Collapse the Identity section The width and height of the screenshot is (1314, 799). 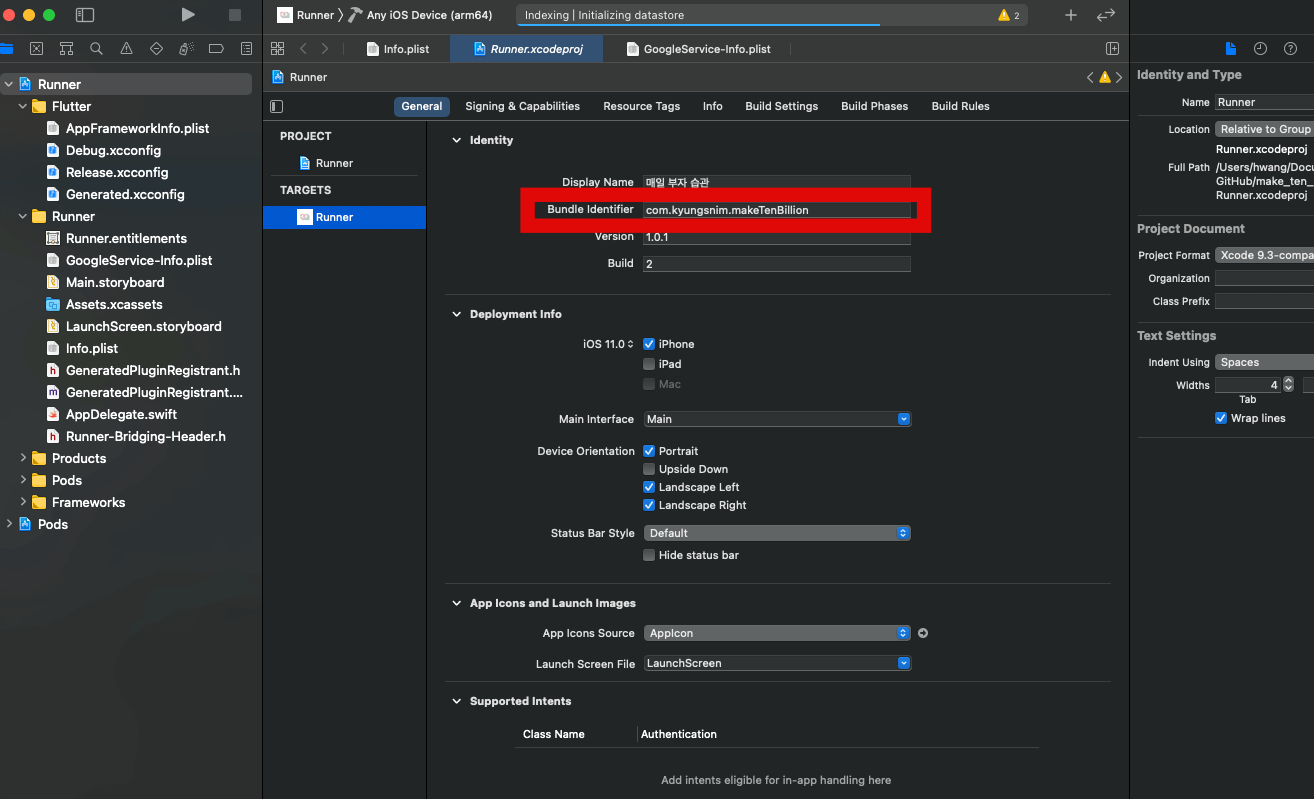coord(457,140)
